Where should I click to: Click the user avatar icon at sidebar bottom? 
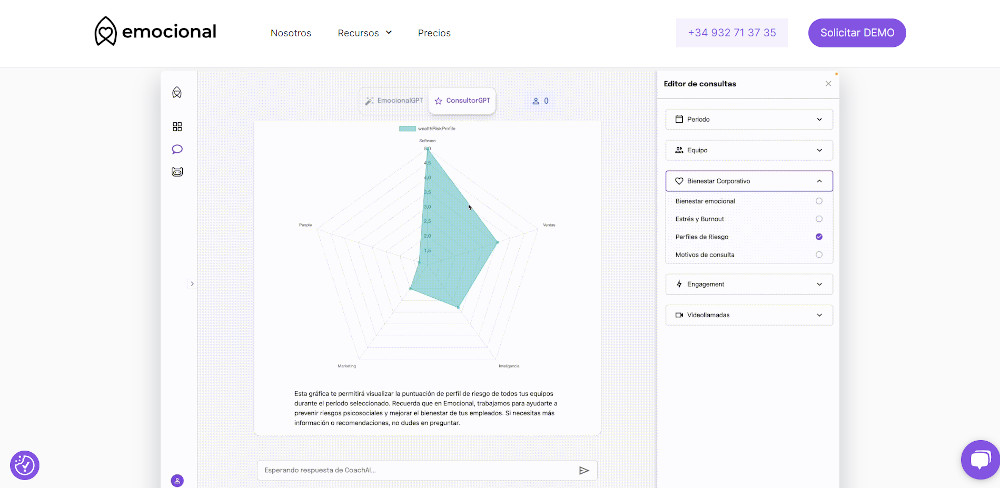tap(177, 480)
